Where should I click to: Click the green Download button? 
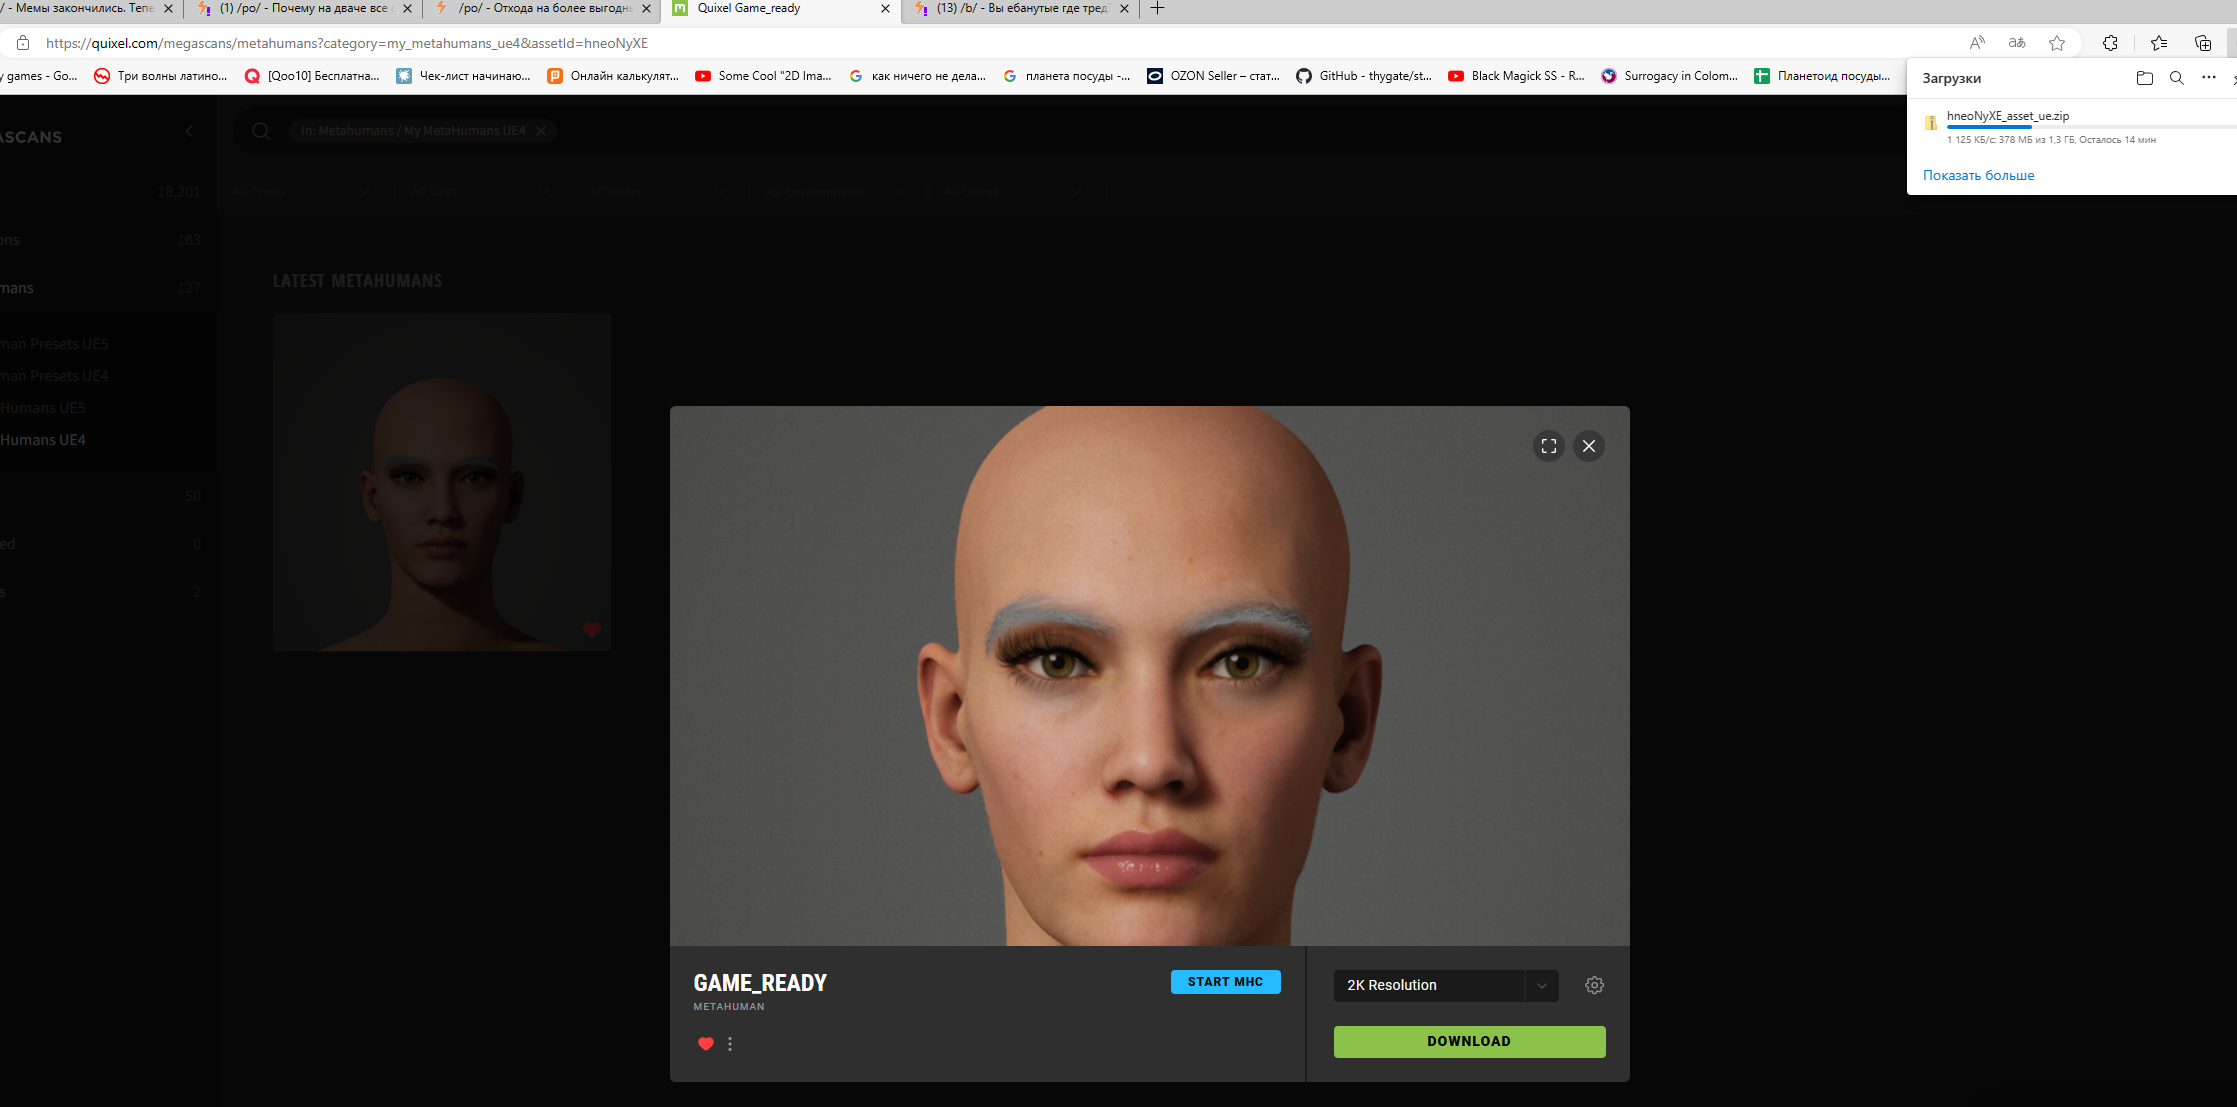coord(1468,1041)
